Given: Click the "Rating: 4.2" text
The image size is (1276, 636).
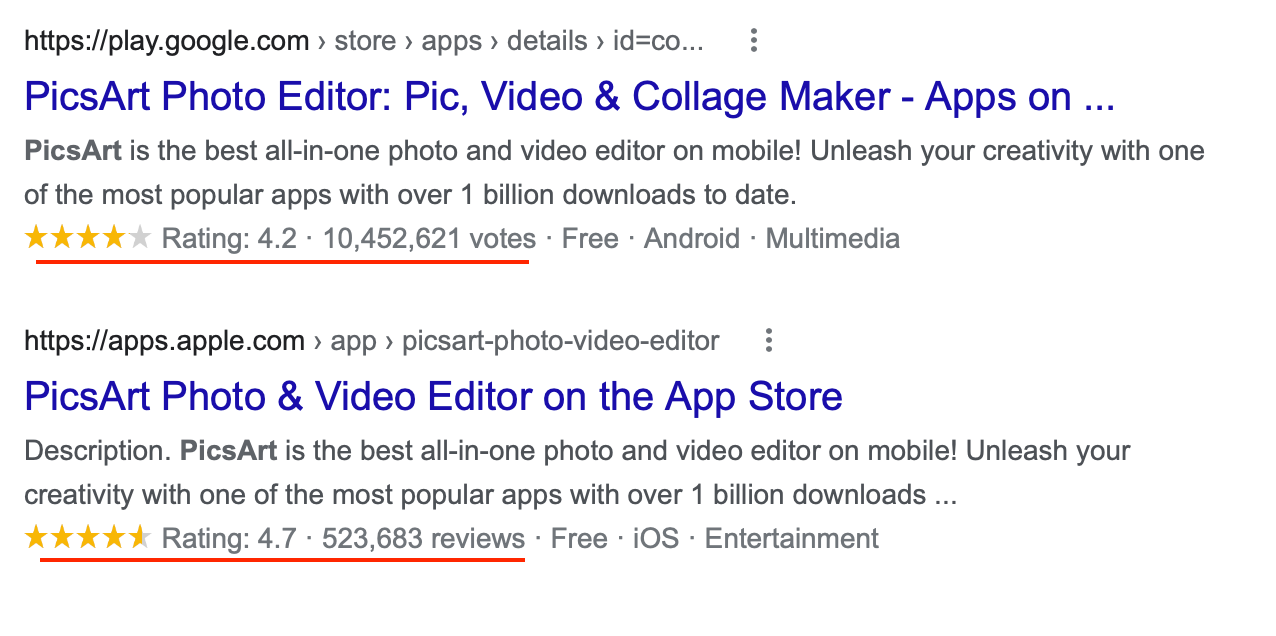Looking at the screenshot, I should (229, 239).
